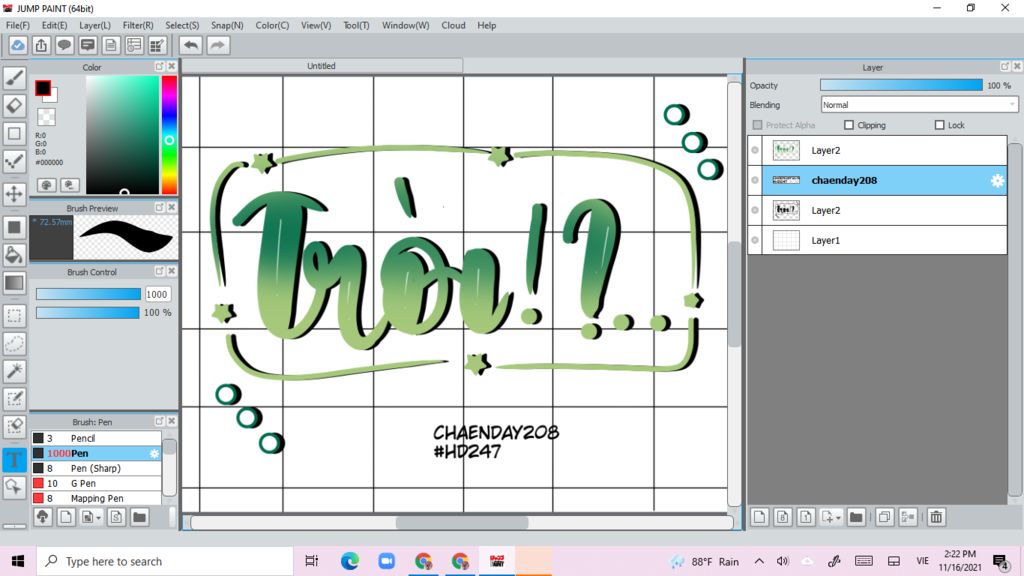Click the canvas horizontal scrollbar
1024x576 pixels.
coord(462,522)
